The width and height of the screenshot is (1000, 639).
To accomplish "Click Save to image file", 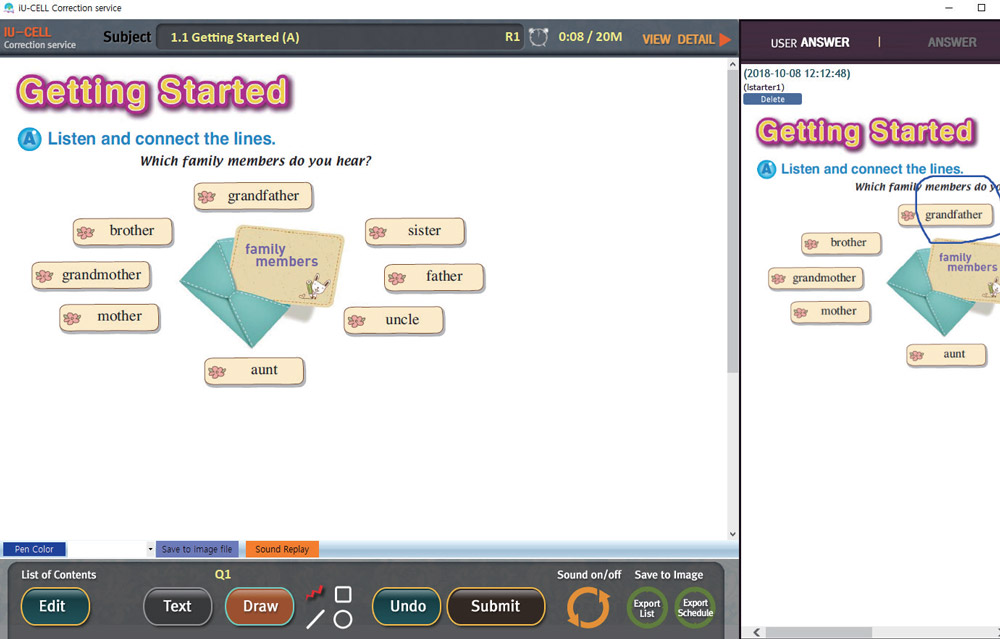I will coord(197,549).
